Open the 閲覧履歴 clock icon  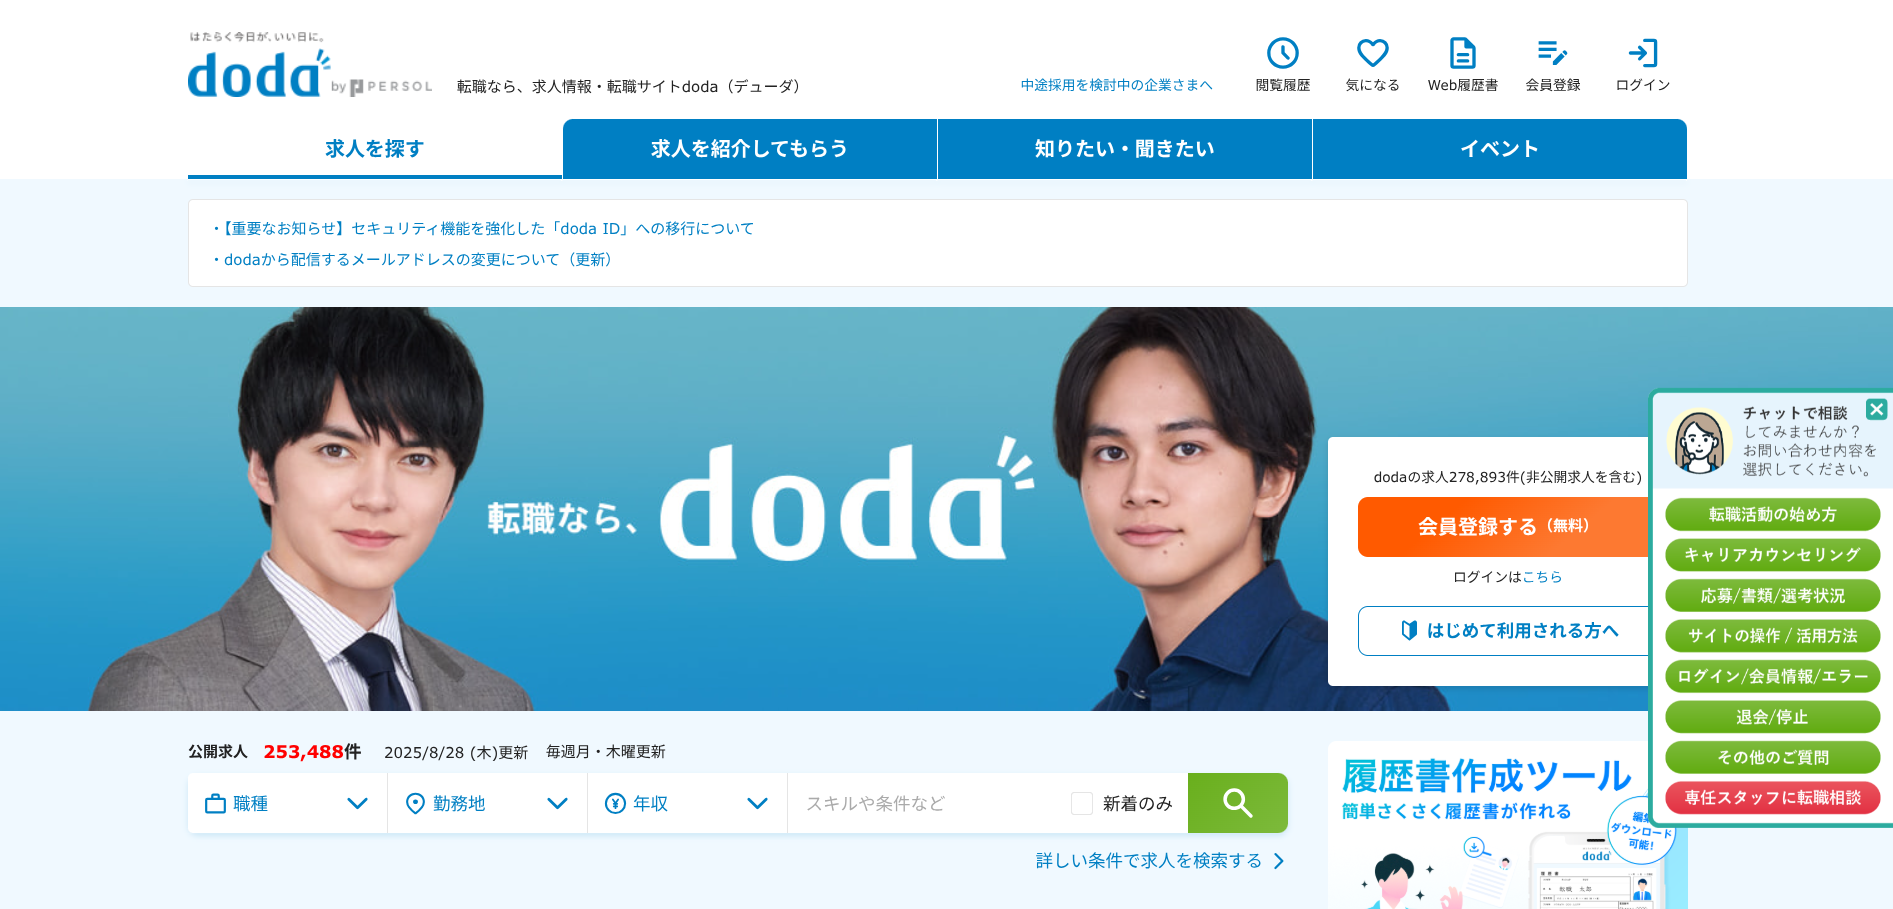coord(1282,53)
